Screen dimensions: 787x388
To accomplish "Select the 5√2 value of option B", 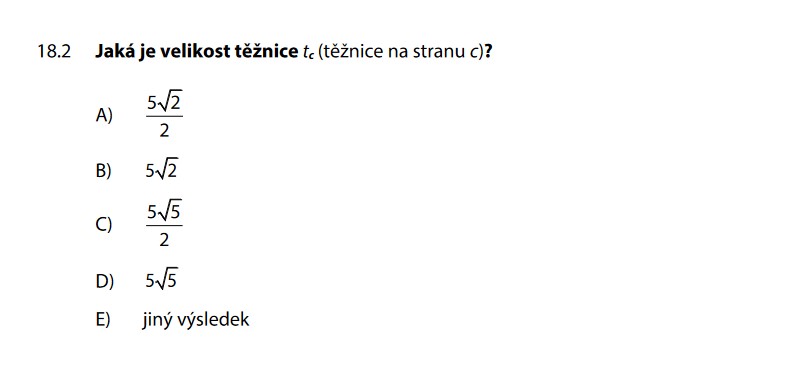I will [162, 171].
